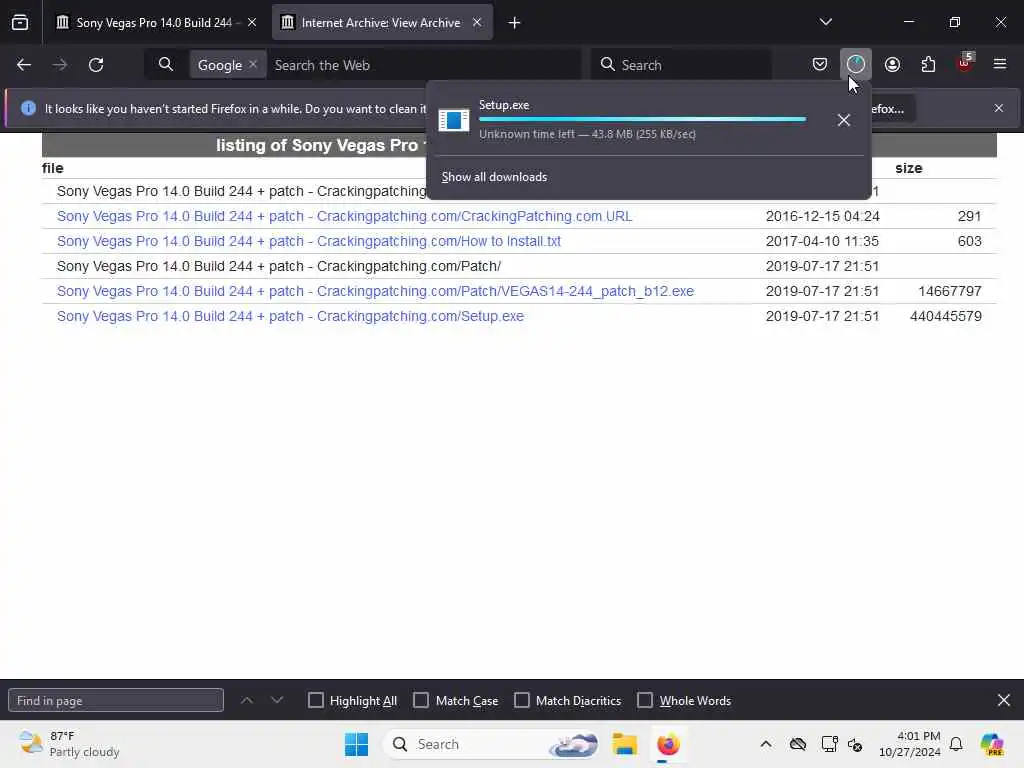Screen dimensions: 1024x768
Task: Click the muted volume tray icon
Action: pyautogui.click(x=855, y=744)
